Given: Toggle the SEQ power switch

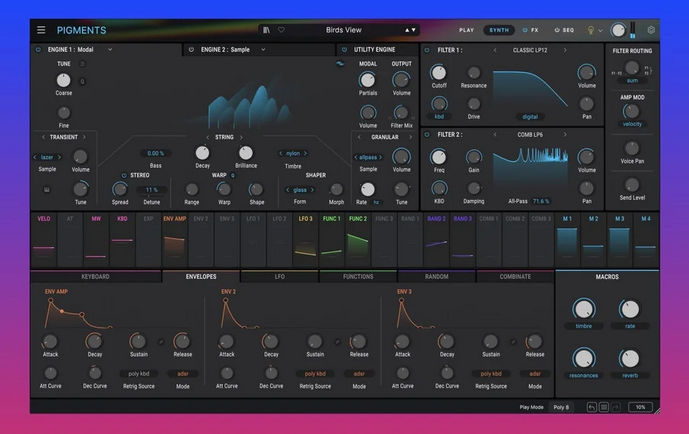Looking at the screenshot, I should pos(557,30).
